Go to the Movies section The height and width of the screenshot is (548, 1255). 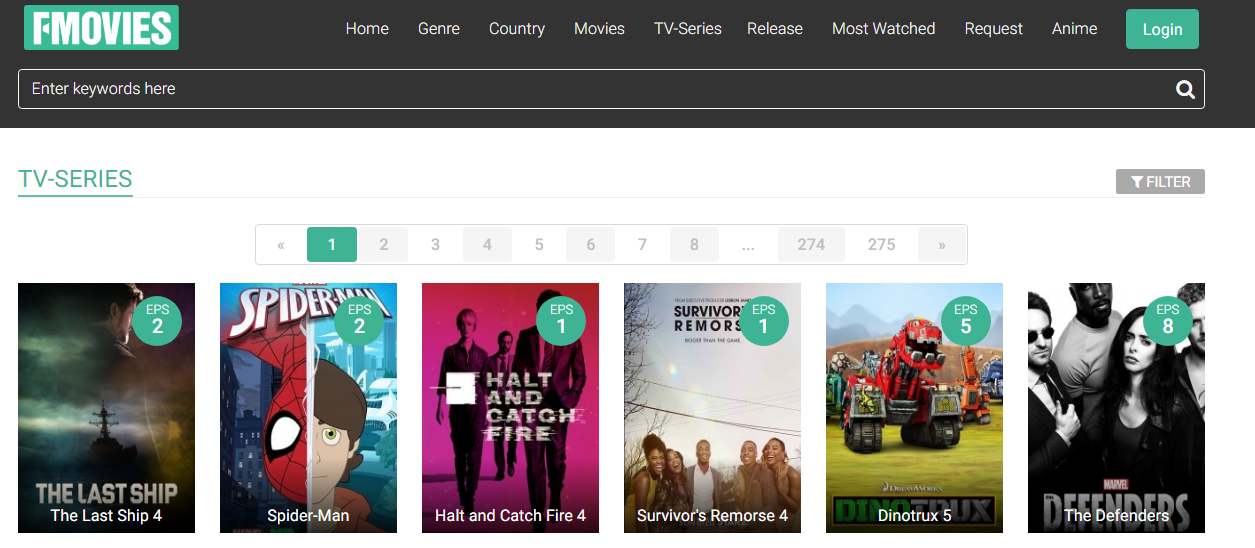pos(599,29)
